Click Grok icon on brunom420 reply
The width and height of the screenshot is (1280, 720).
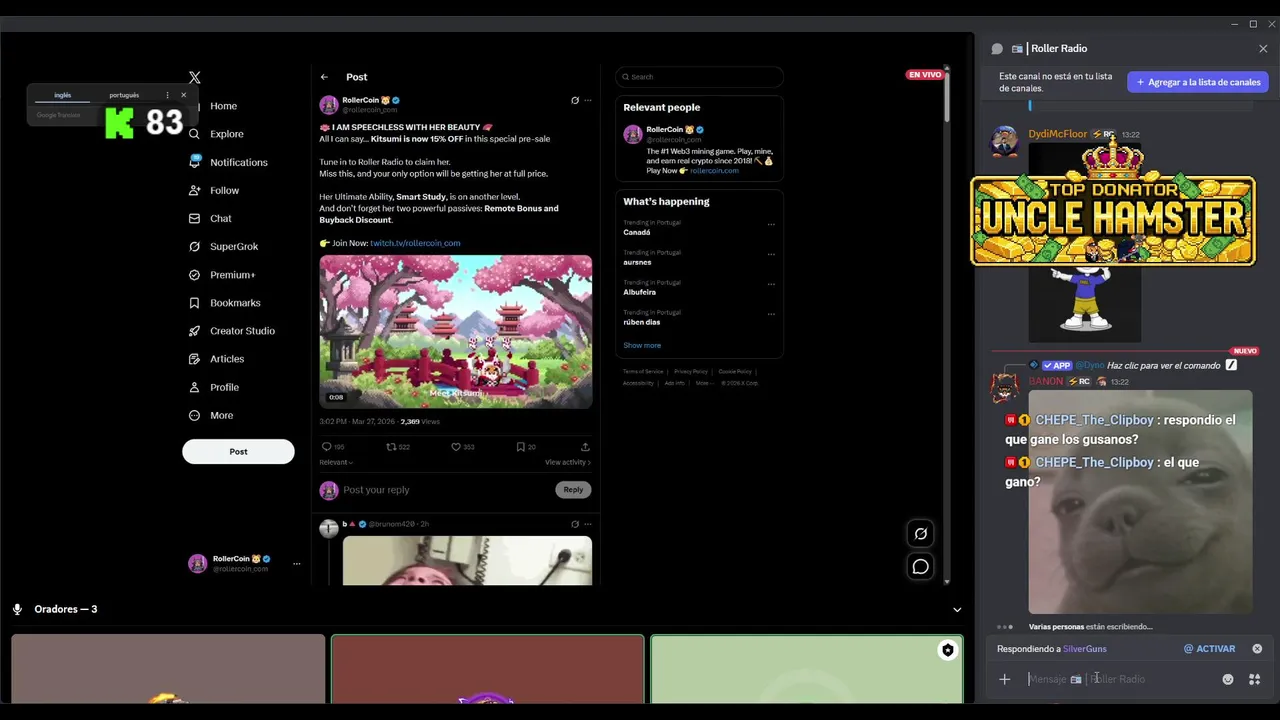pos(574,524)
